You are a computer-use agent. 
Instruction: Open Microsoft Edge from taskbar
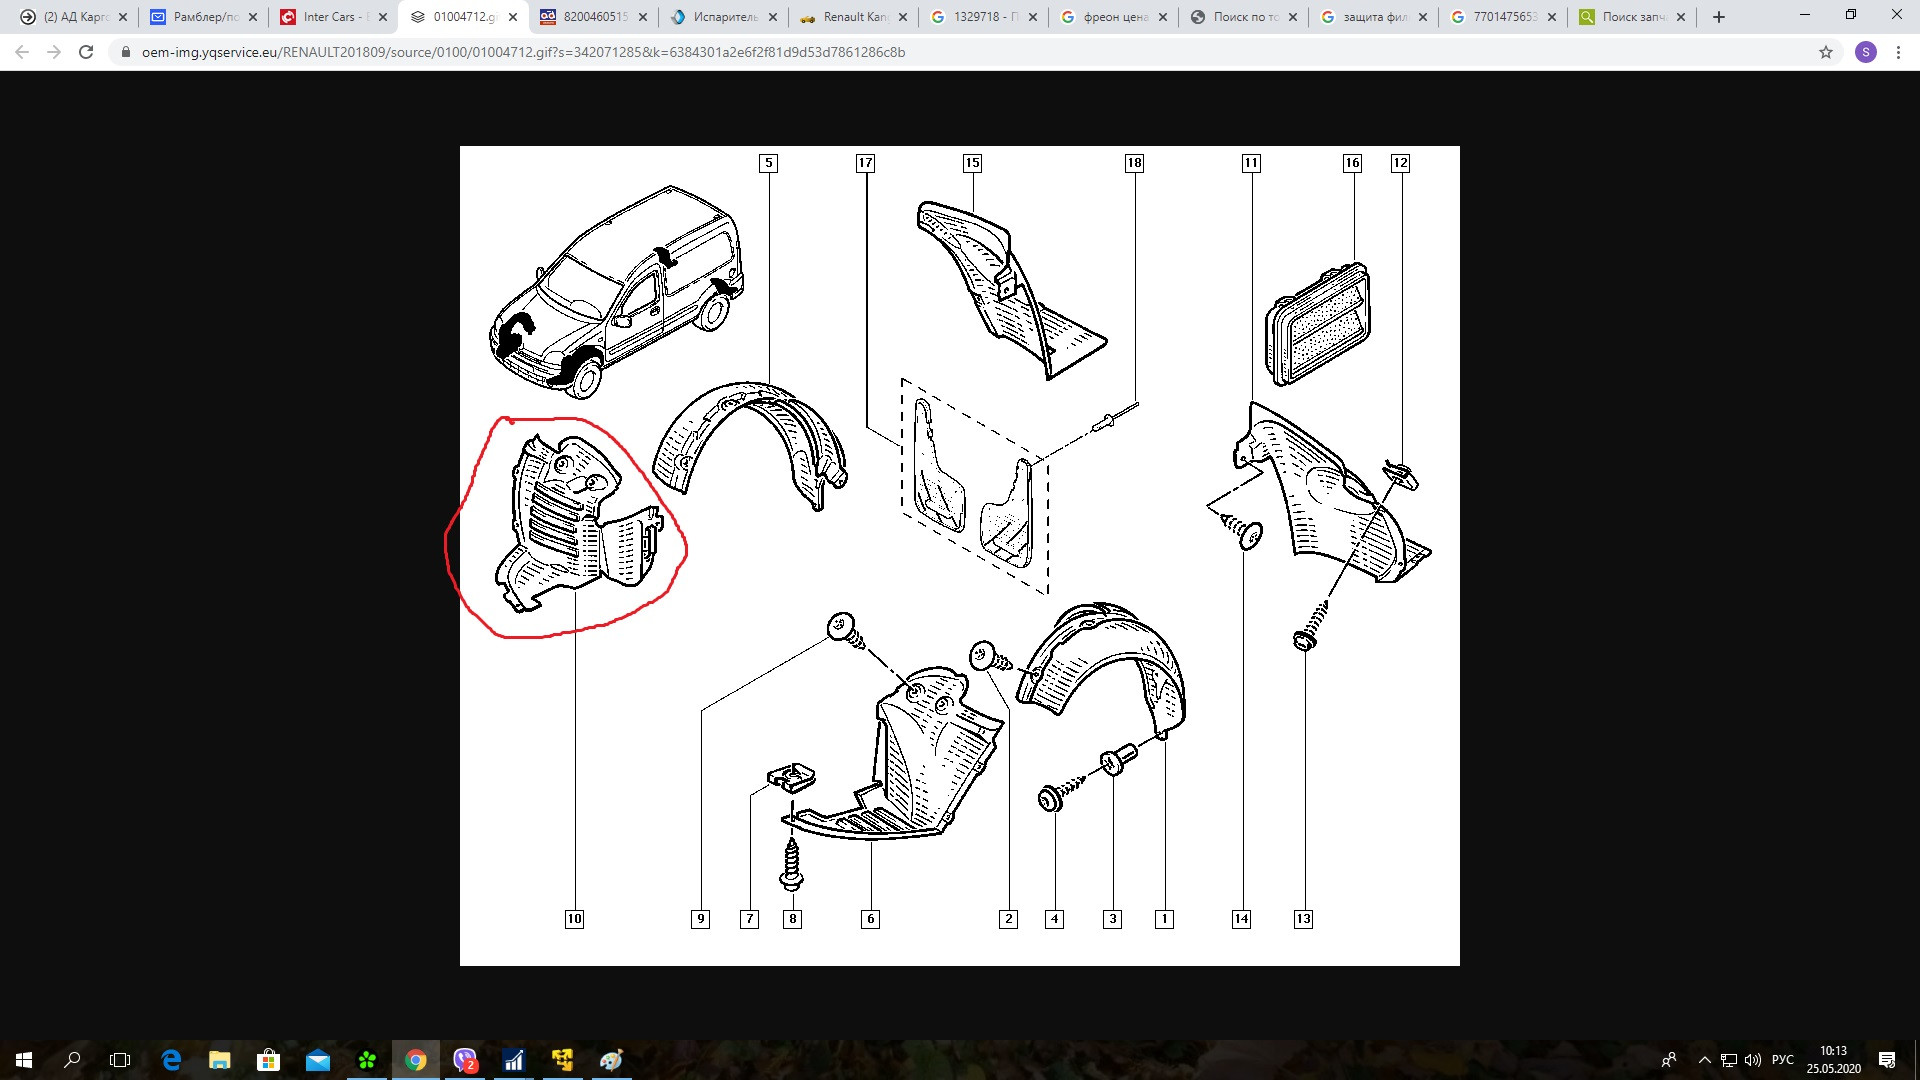pyautogui.click(x=171, y=1060)
